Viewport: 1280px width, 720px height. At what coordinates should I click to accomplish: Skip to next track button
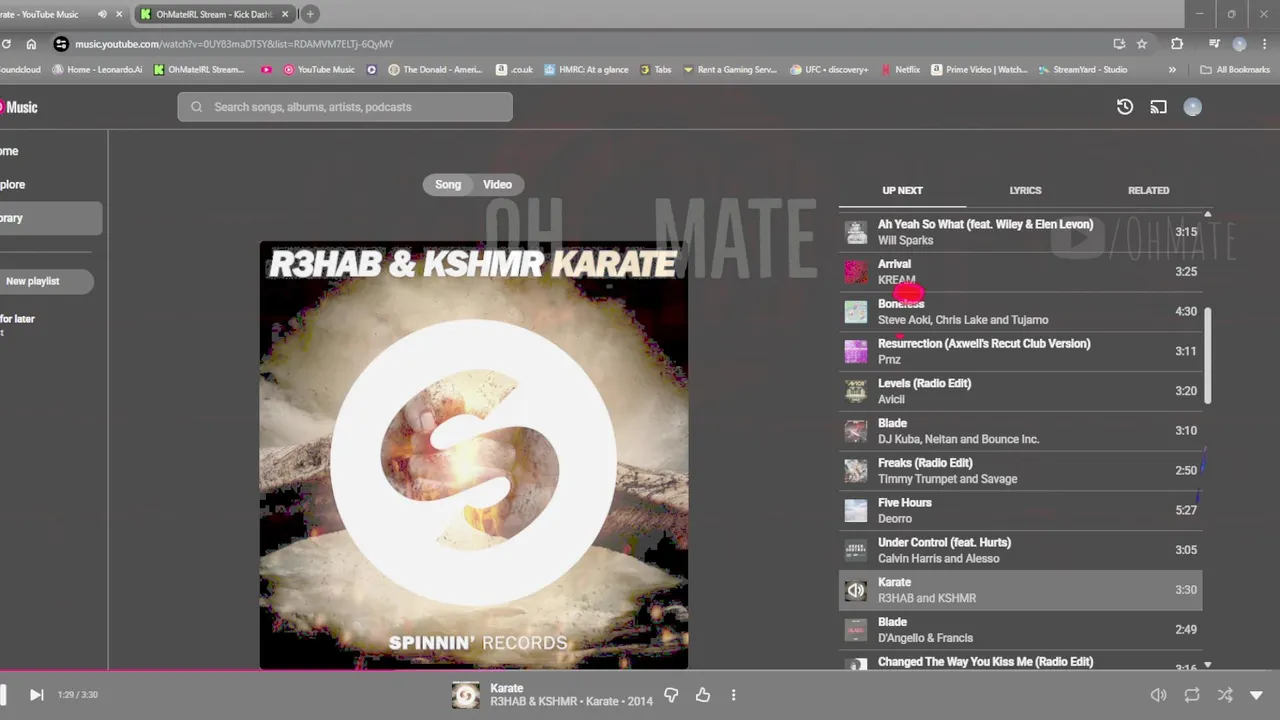click(36, 695)
